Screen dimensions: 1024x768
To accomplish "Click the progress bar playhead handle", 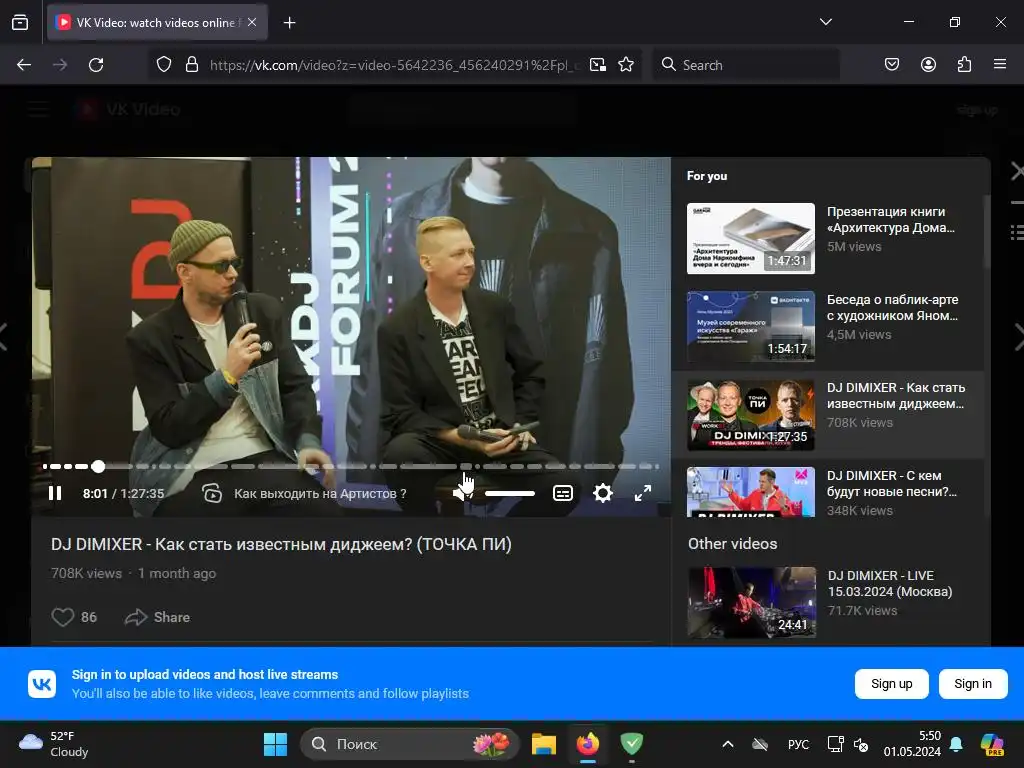I will 98,466.
